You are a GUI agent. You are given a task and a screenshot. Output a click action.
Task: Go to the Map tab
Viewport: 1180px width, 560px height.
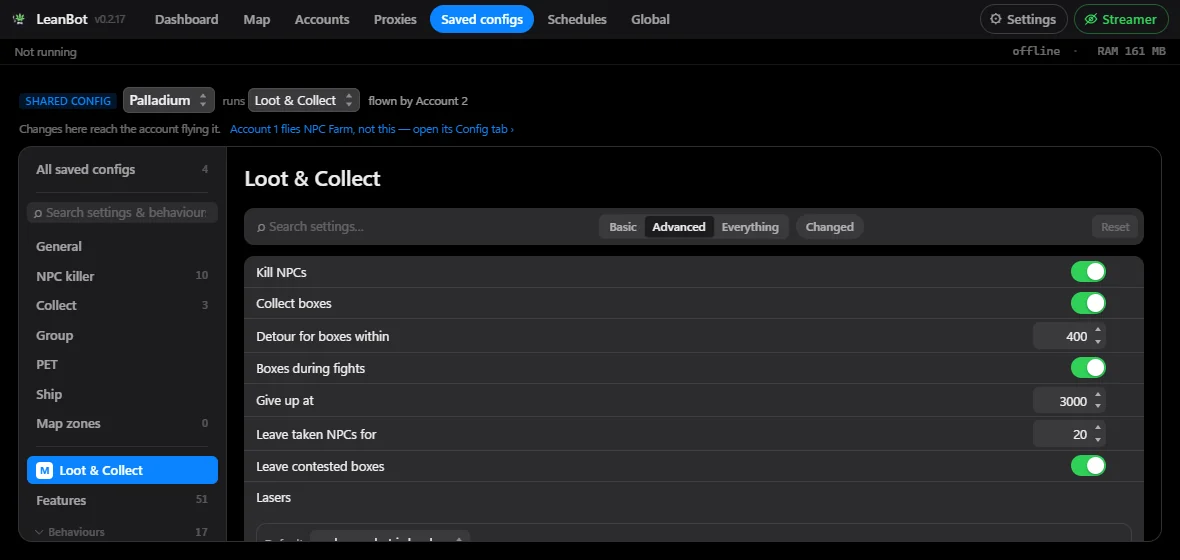tap(257, 20)
